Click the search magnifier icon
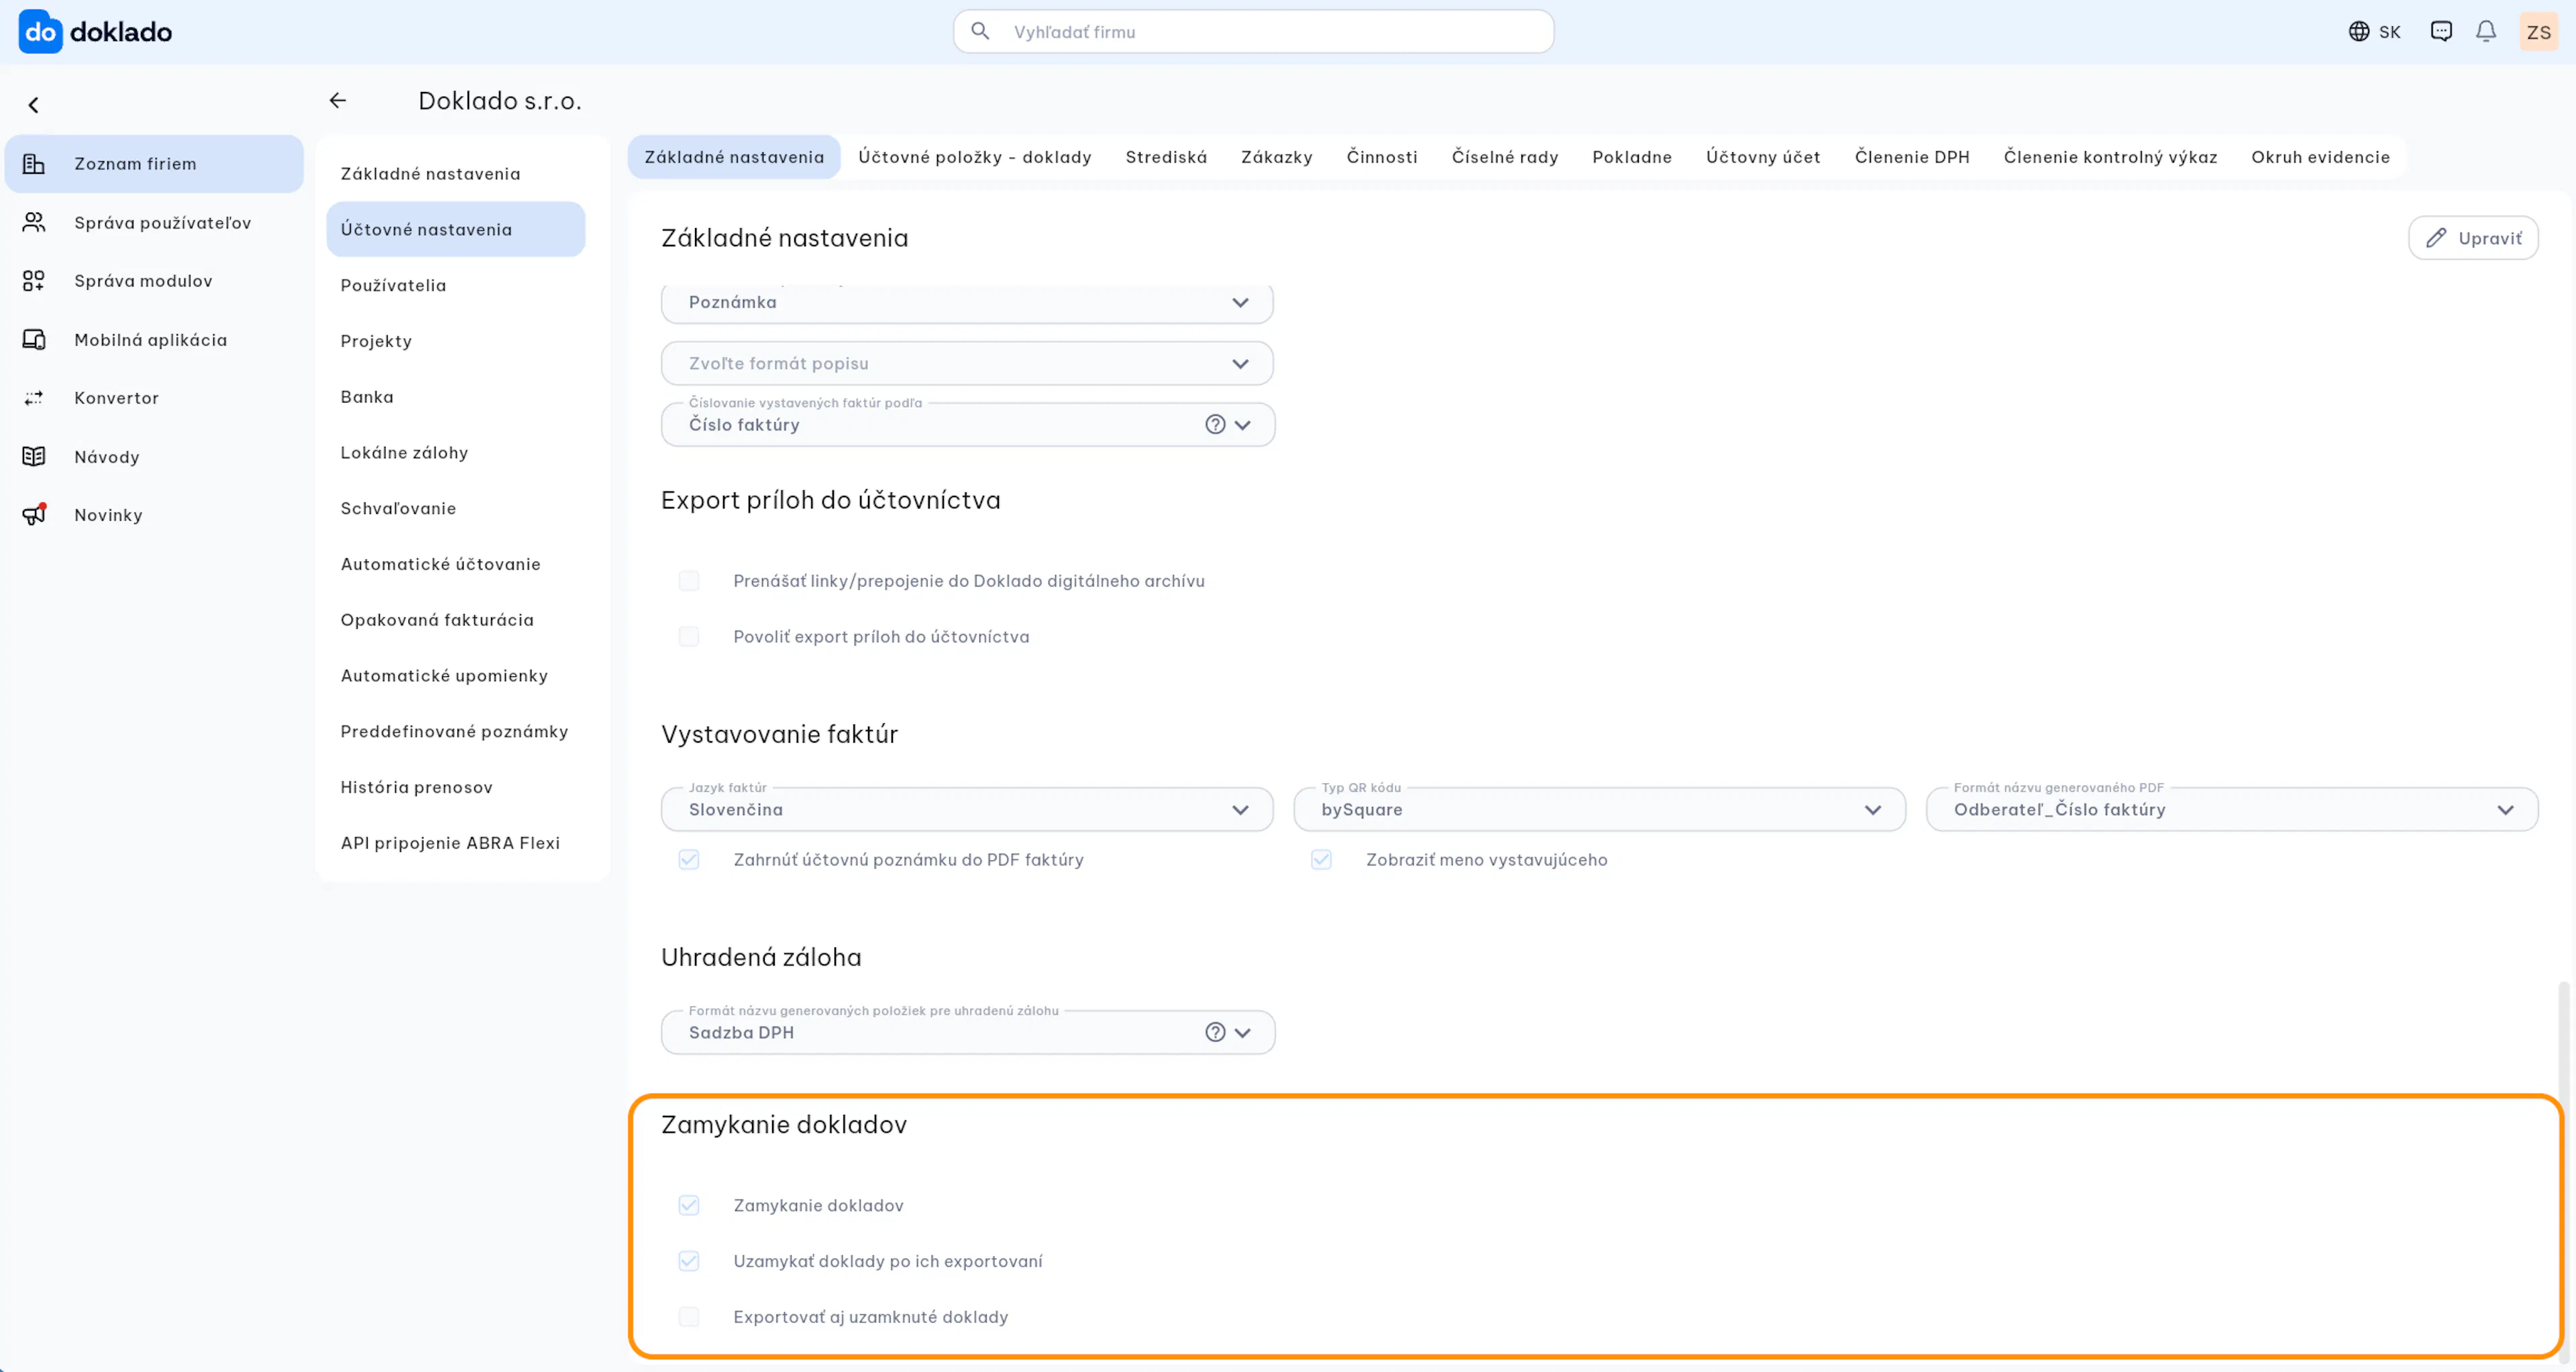Image resolution: width=2576 pixels, height=1372 pixels. click(x=980, y=31)
